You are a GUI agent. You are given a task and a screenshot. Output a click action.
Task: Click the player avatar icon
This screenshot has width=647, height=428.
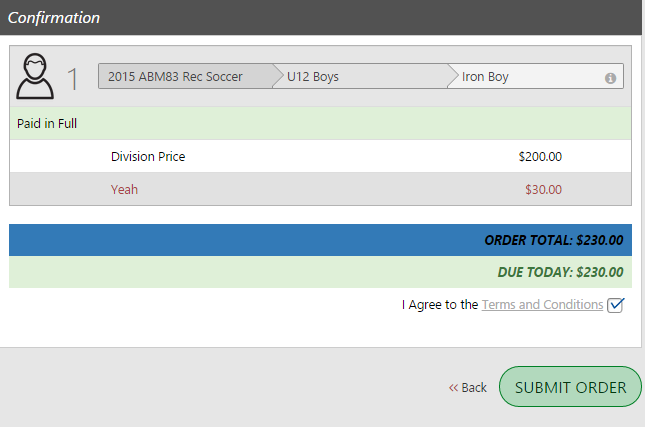[35, 76]
